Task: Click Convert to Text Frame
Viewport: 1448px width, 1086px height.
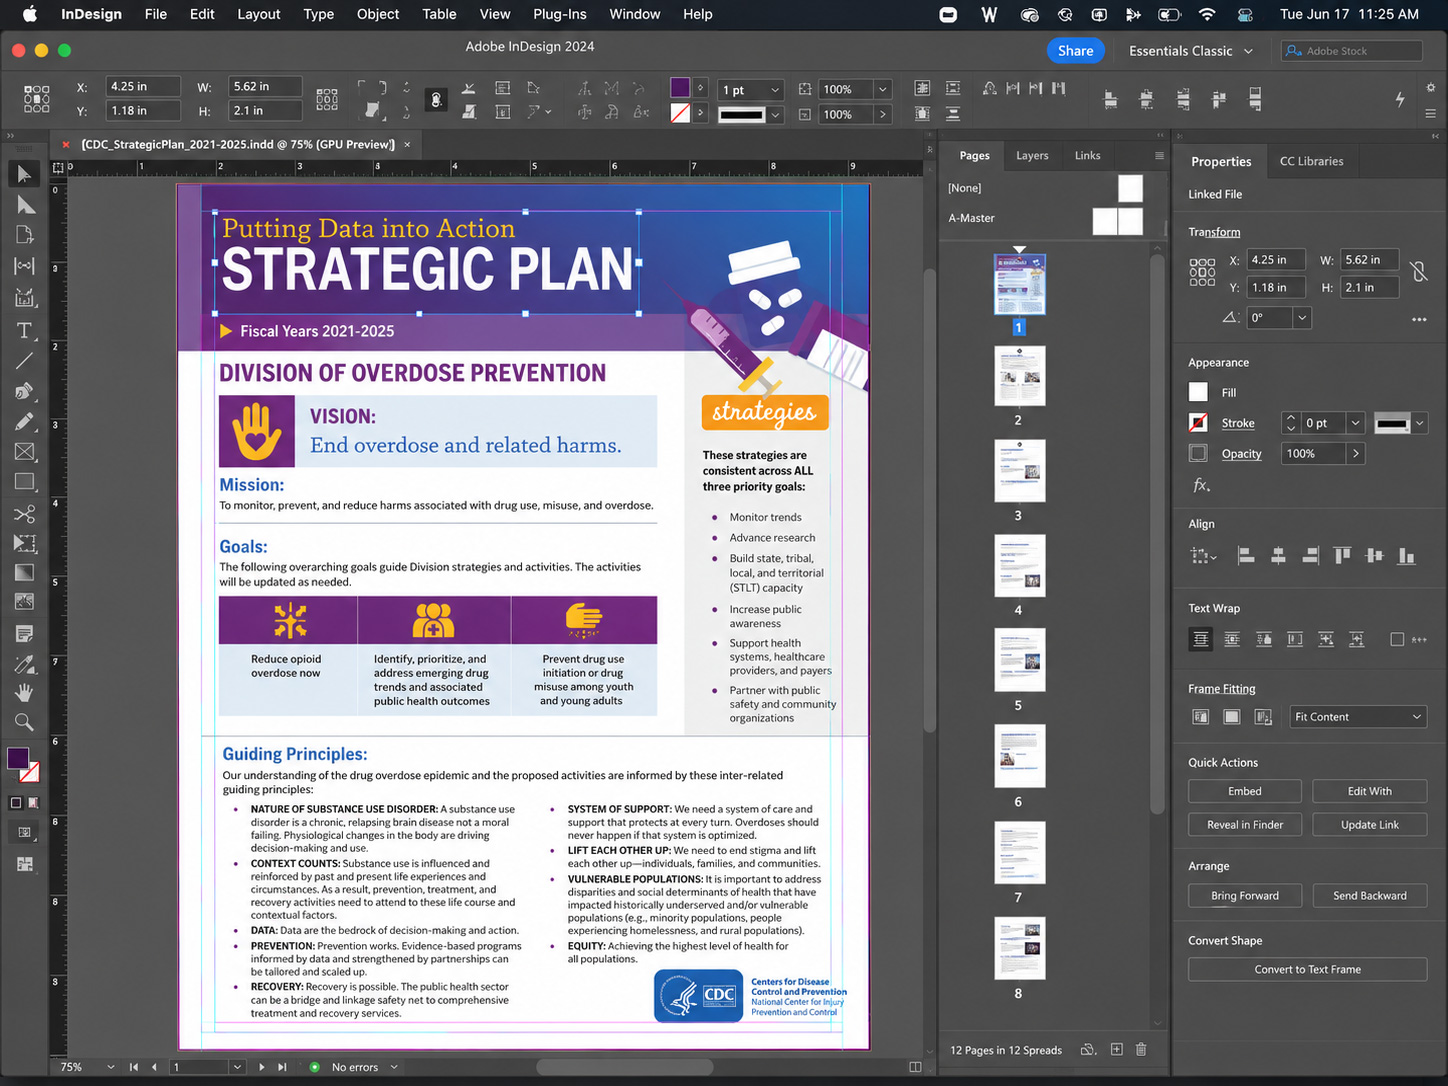Action: [x=1307, y=969]
